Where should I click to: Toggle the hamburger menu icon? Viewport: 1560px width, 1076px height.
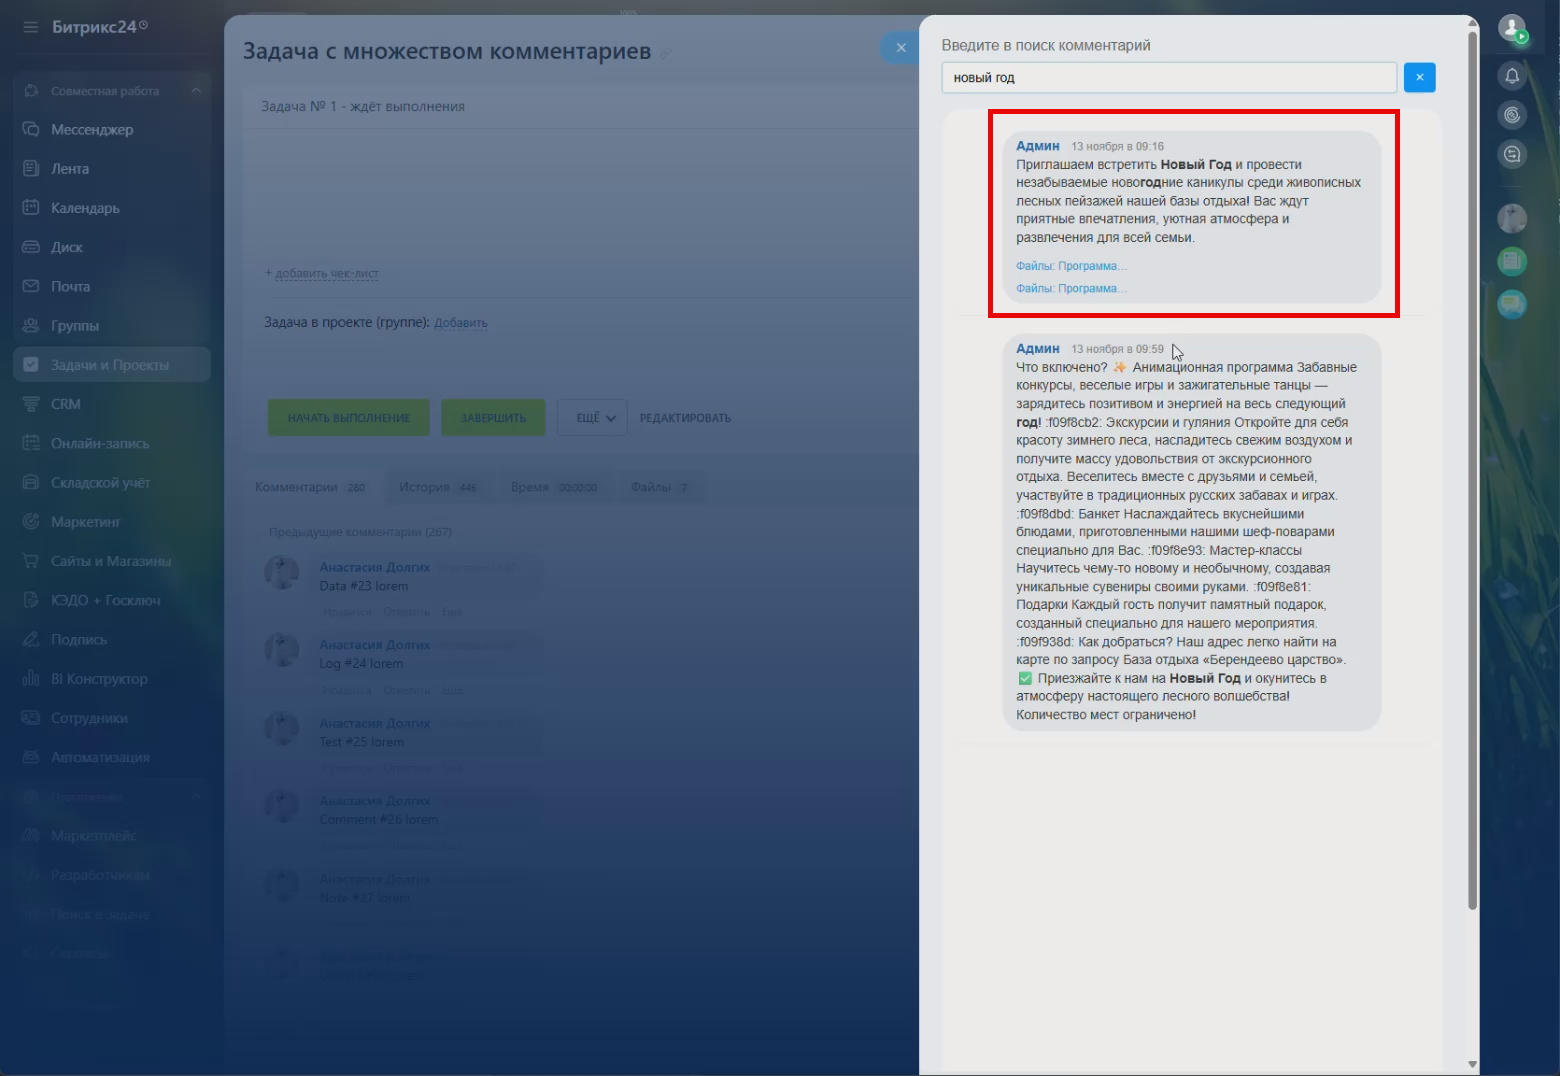click(31, 27)
